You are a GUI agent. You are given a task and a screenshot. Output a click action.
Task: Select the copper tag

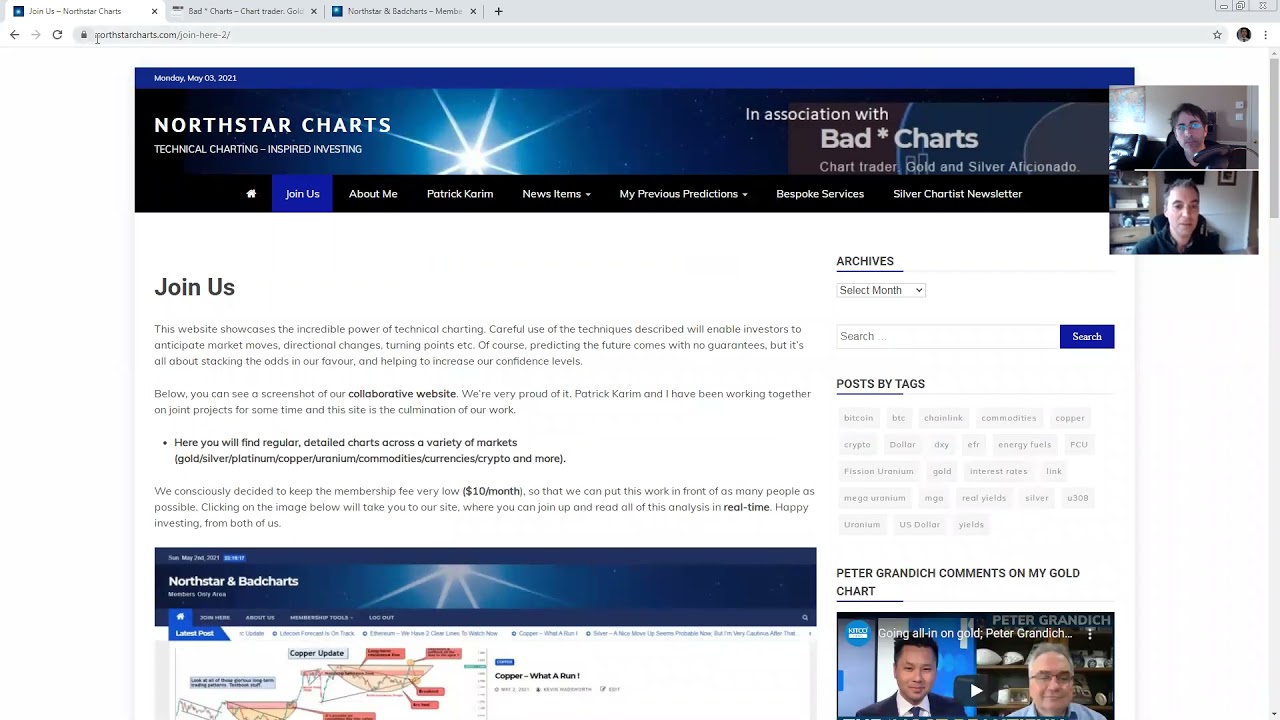click(1070, 418)
